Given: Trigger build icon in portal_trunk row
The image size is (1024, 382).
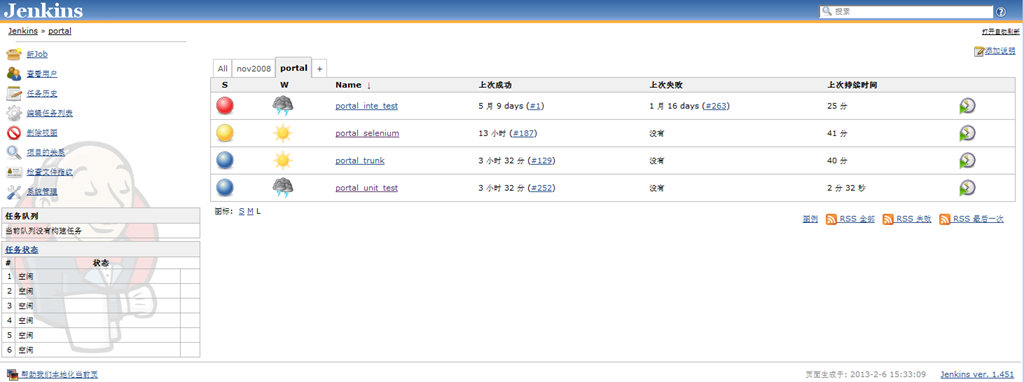Looking at the screenshot, I should (967, 161).
